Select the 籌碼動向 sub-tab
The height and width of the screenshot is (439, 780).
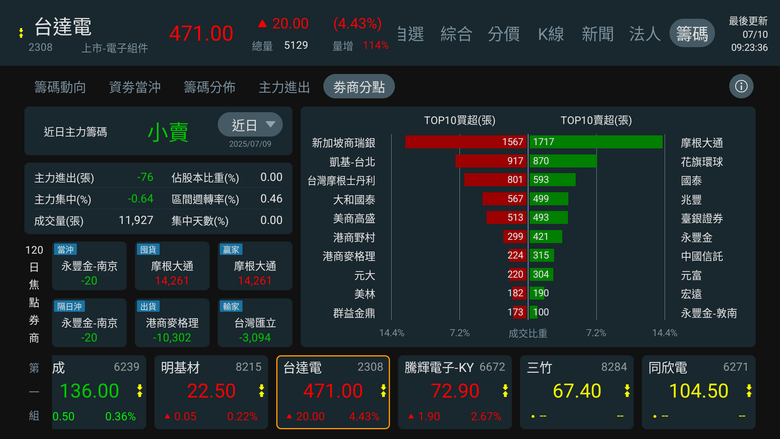pos(60,88)
